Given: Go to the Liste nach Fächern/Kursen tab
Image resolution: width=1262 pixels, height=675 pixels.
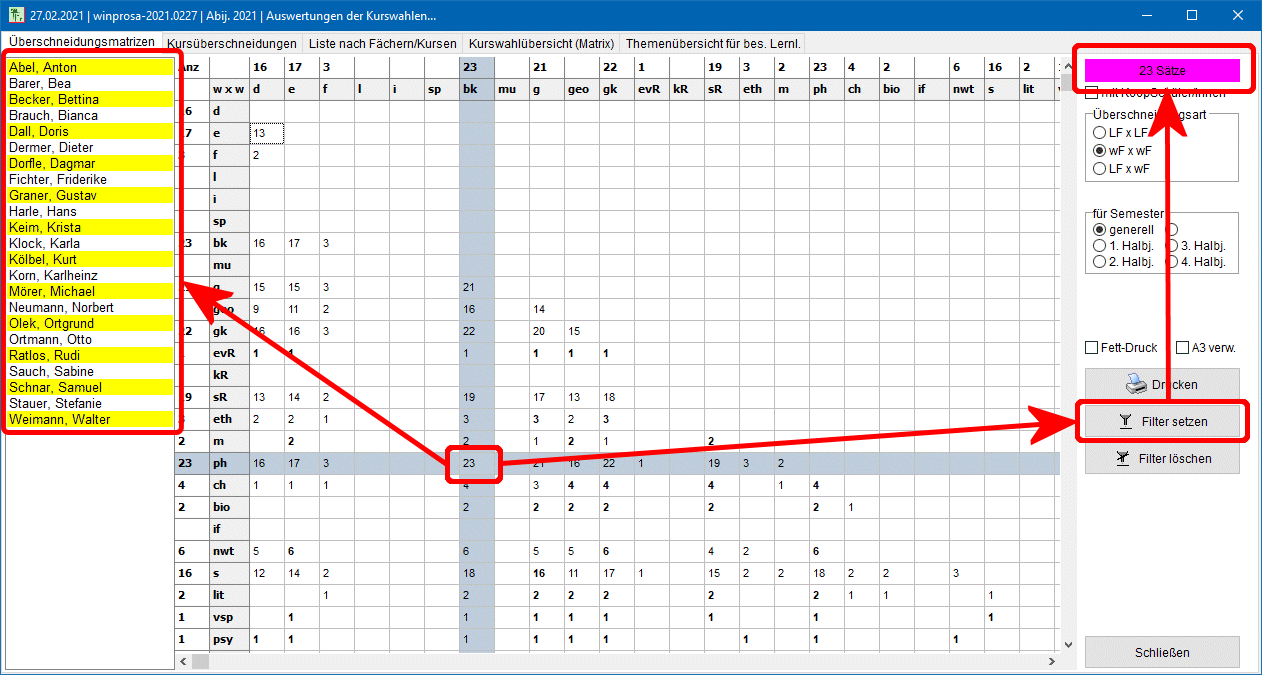Looking at the screenshot, I should pos(383,44).
